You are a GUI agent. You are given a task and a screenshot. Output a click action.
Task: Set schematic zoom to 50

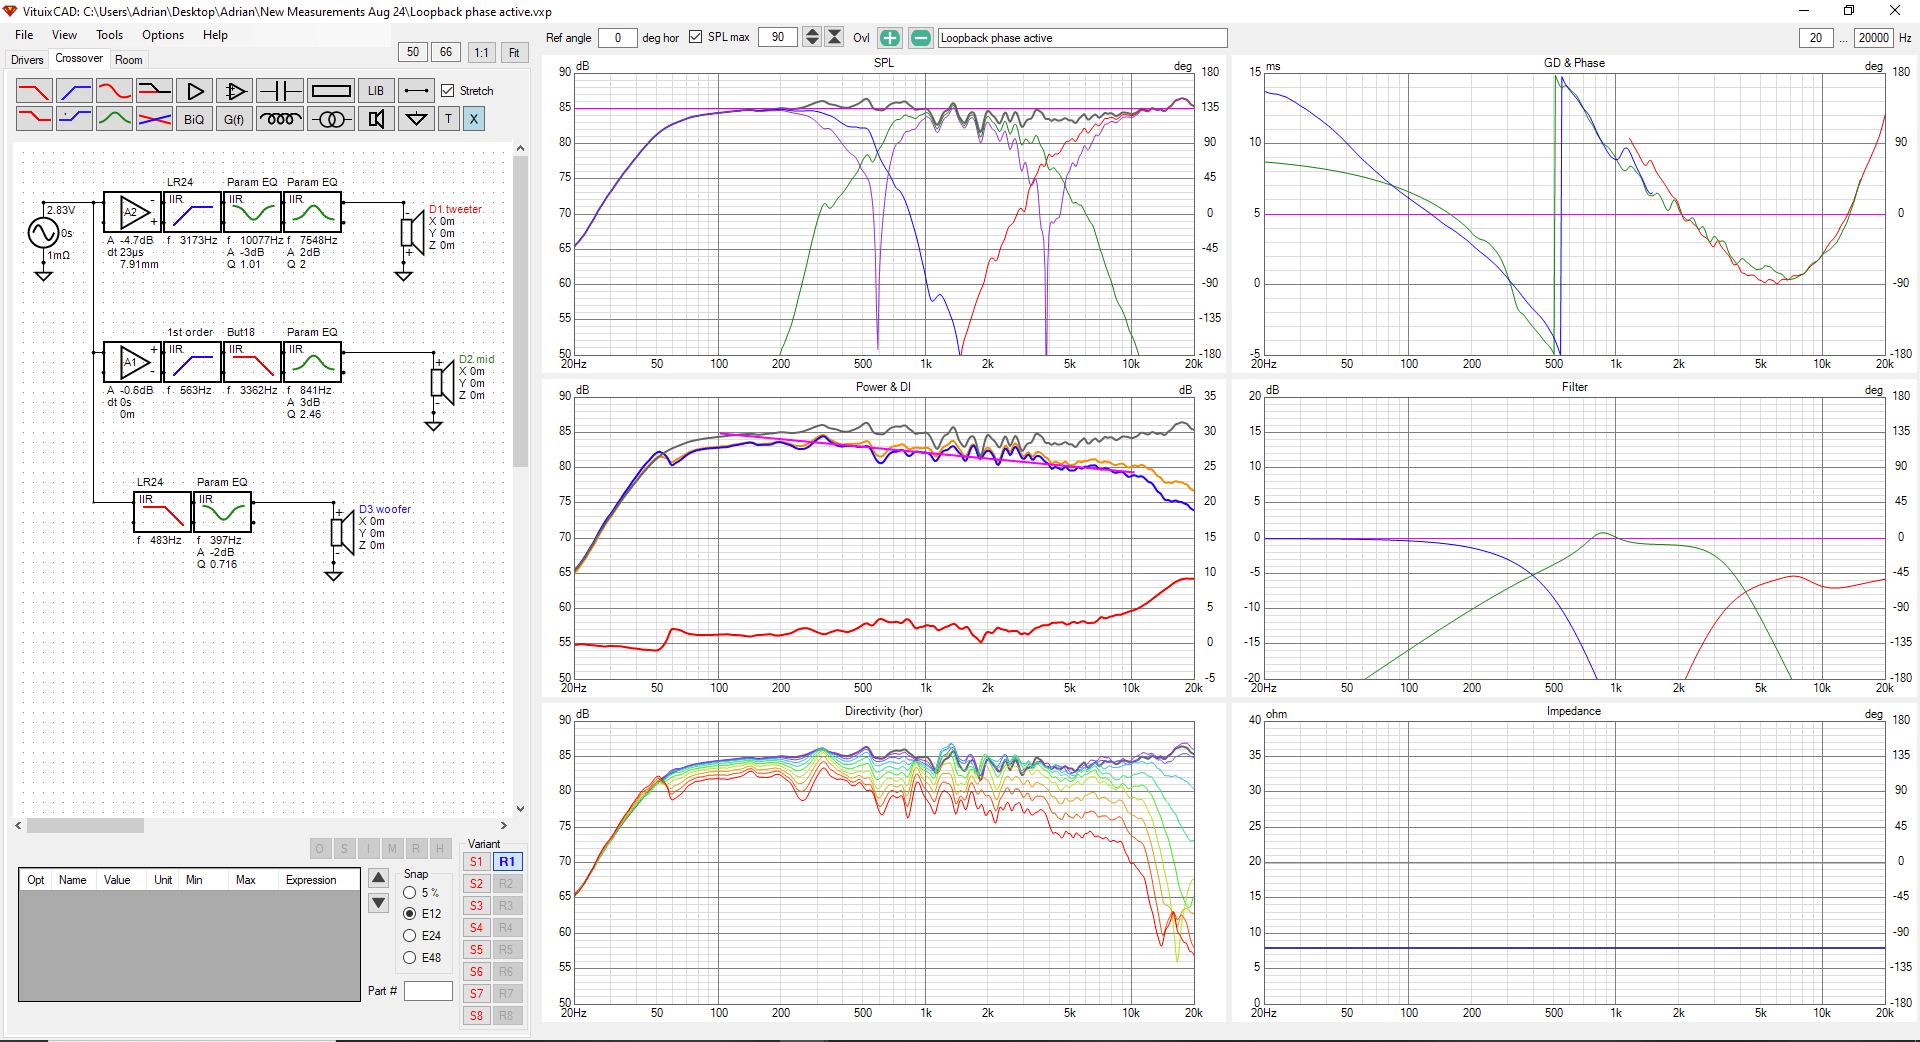tap(413, 52)
